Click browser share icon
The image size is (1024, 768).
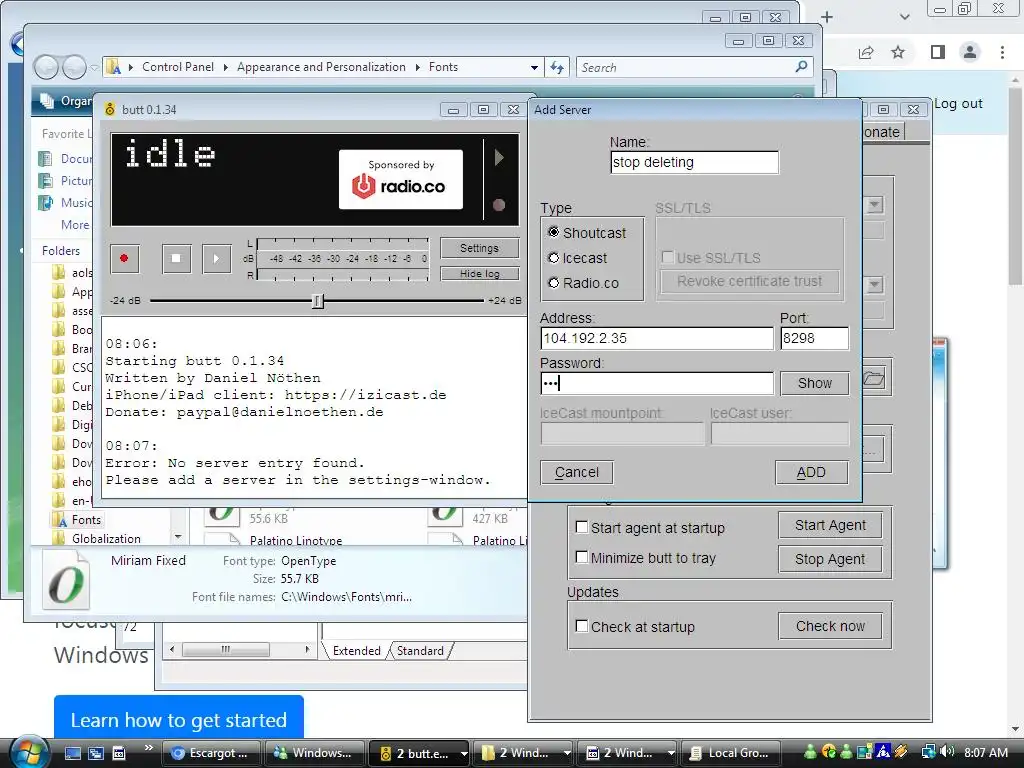[x=866, y=52]
